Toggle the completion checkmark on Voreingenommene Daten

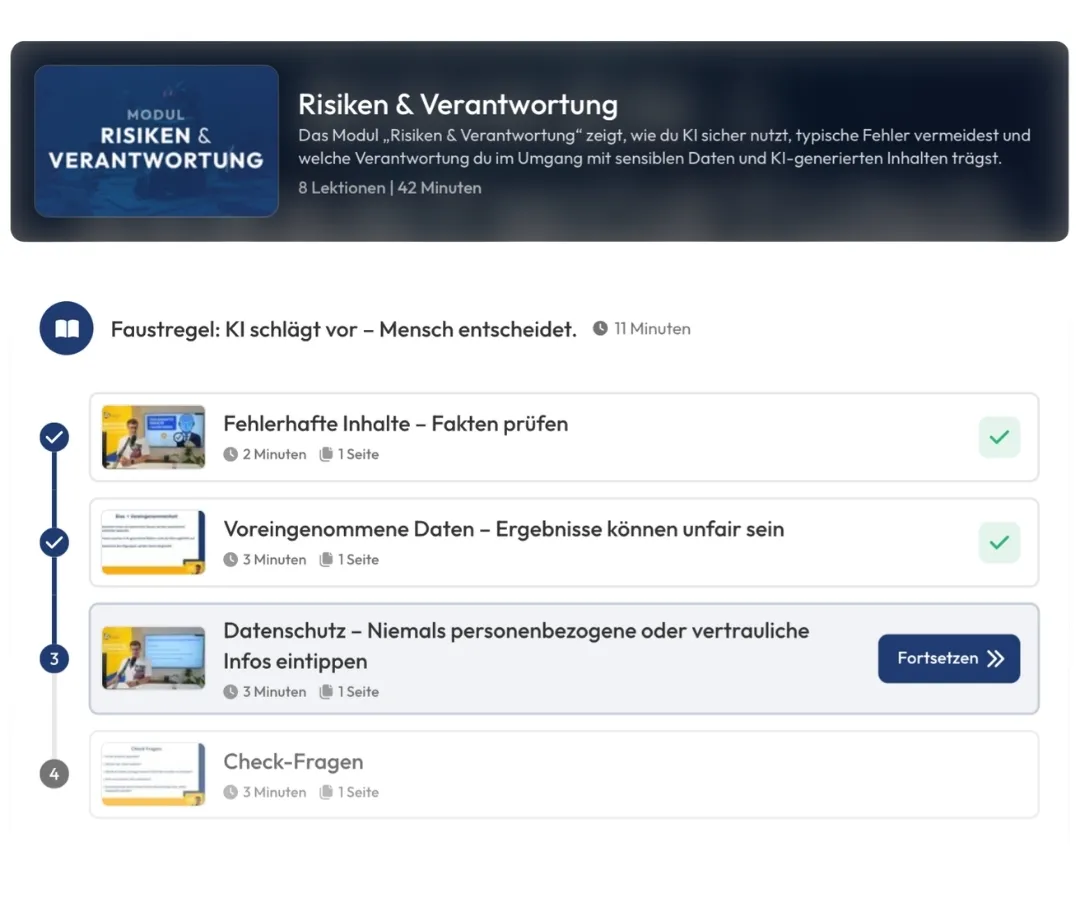pyautogui.click(x=999, y=542)
